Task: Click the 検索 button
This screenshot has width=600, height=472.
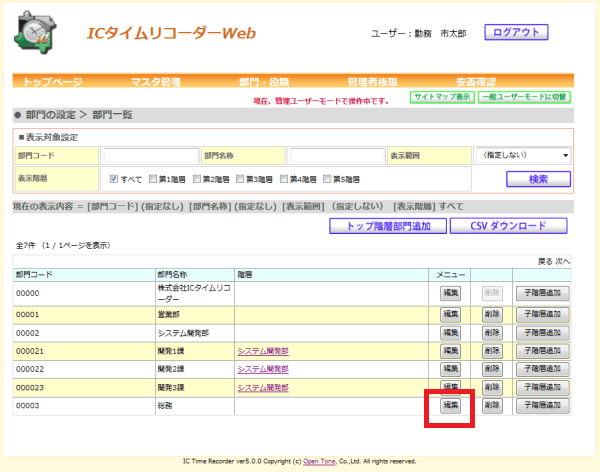Action: pyautogui.click(x=538, y=179)
